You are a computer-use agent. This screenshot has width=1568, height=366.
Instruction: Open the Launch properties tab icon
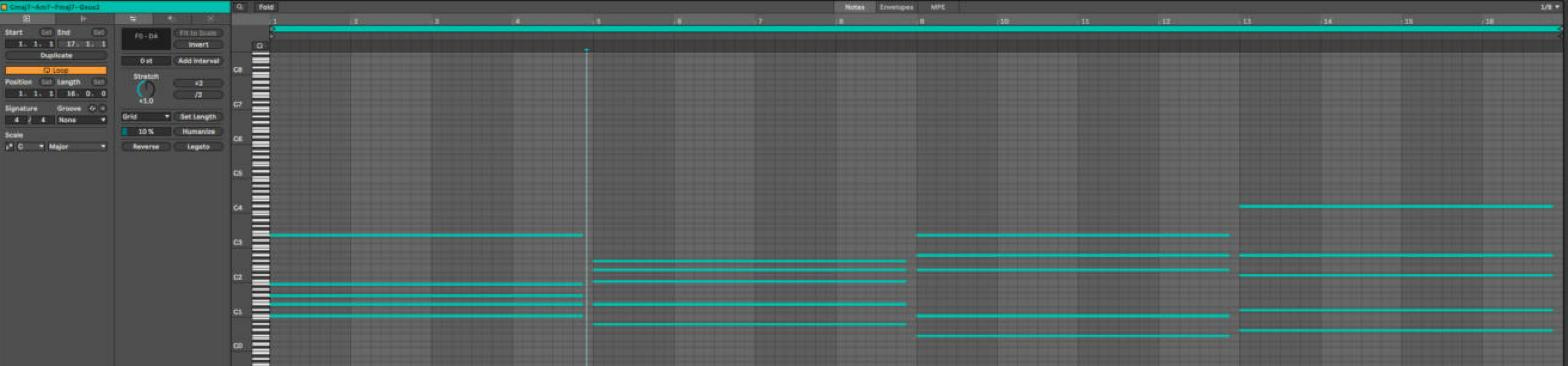point(83,19)
